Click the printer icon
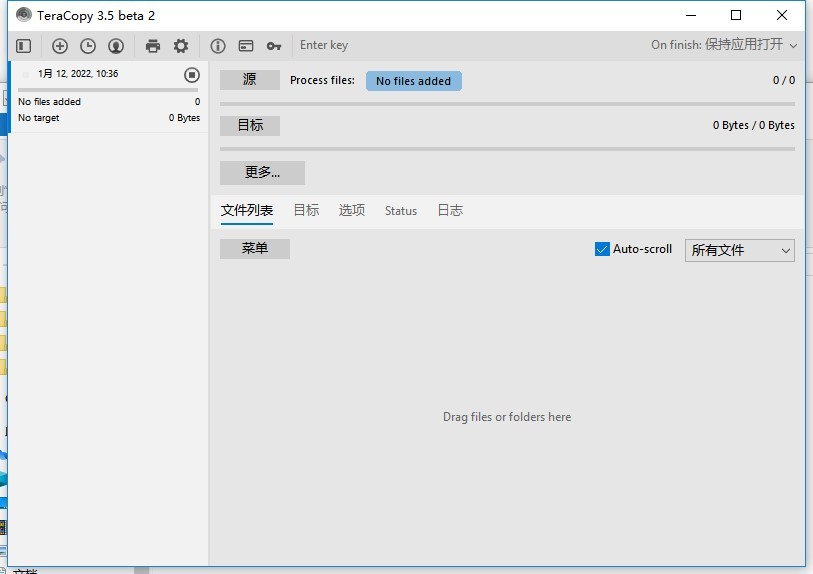This screenshot has height=574, width=813. click(153, 46)
